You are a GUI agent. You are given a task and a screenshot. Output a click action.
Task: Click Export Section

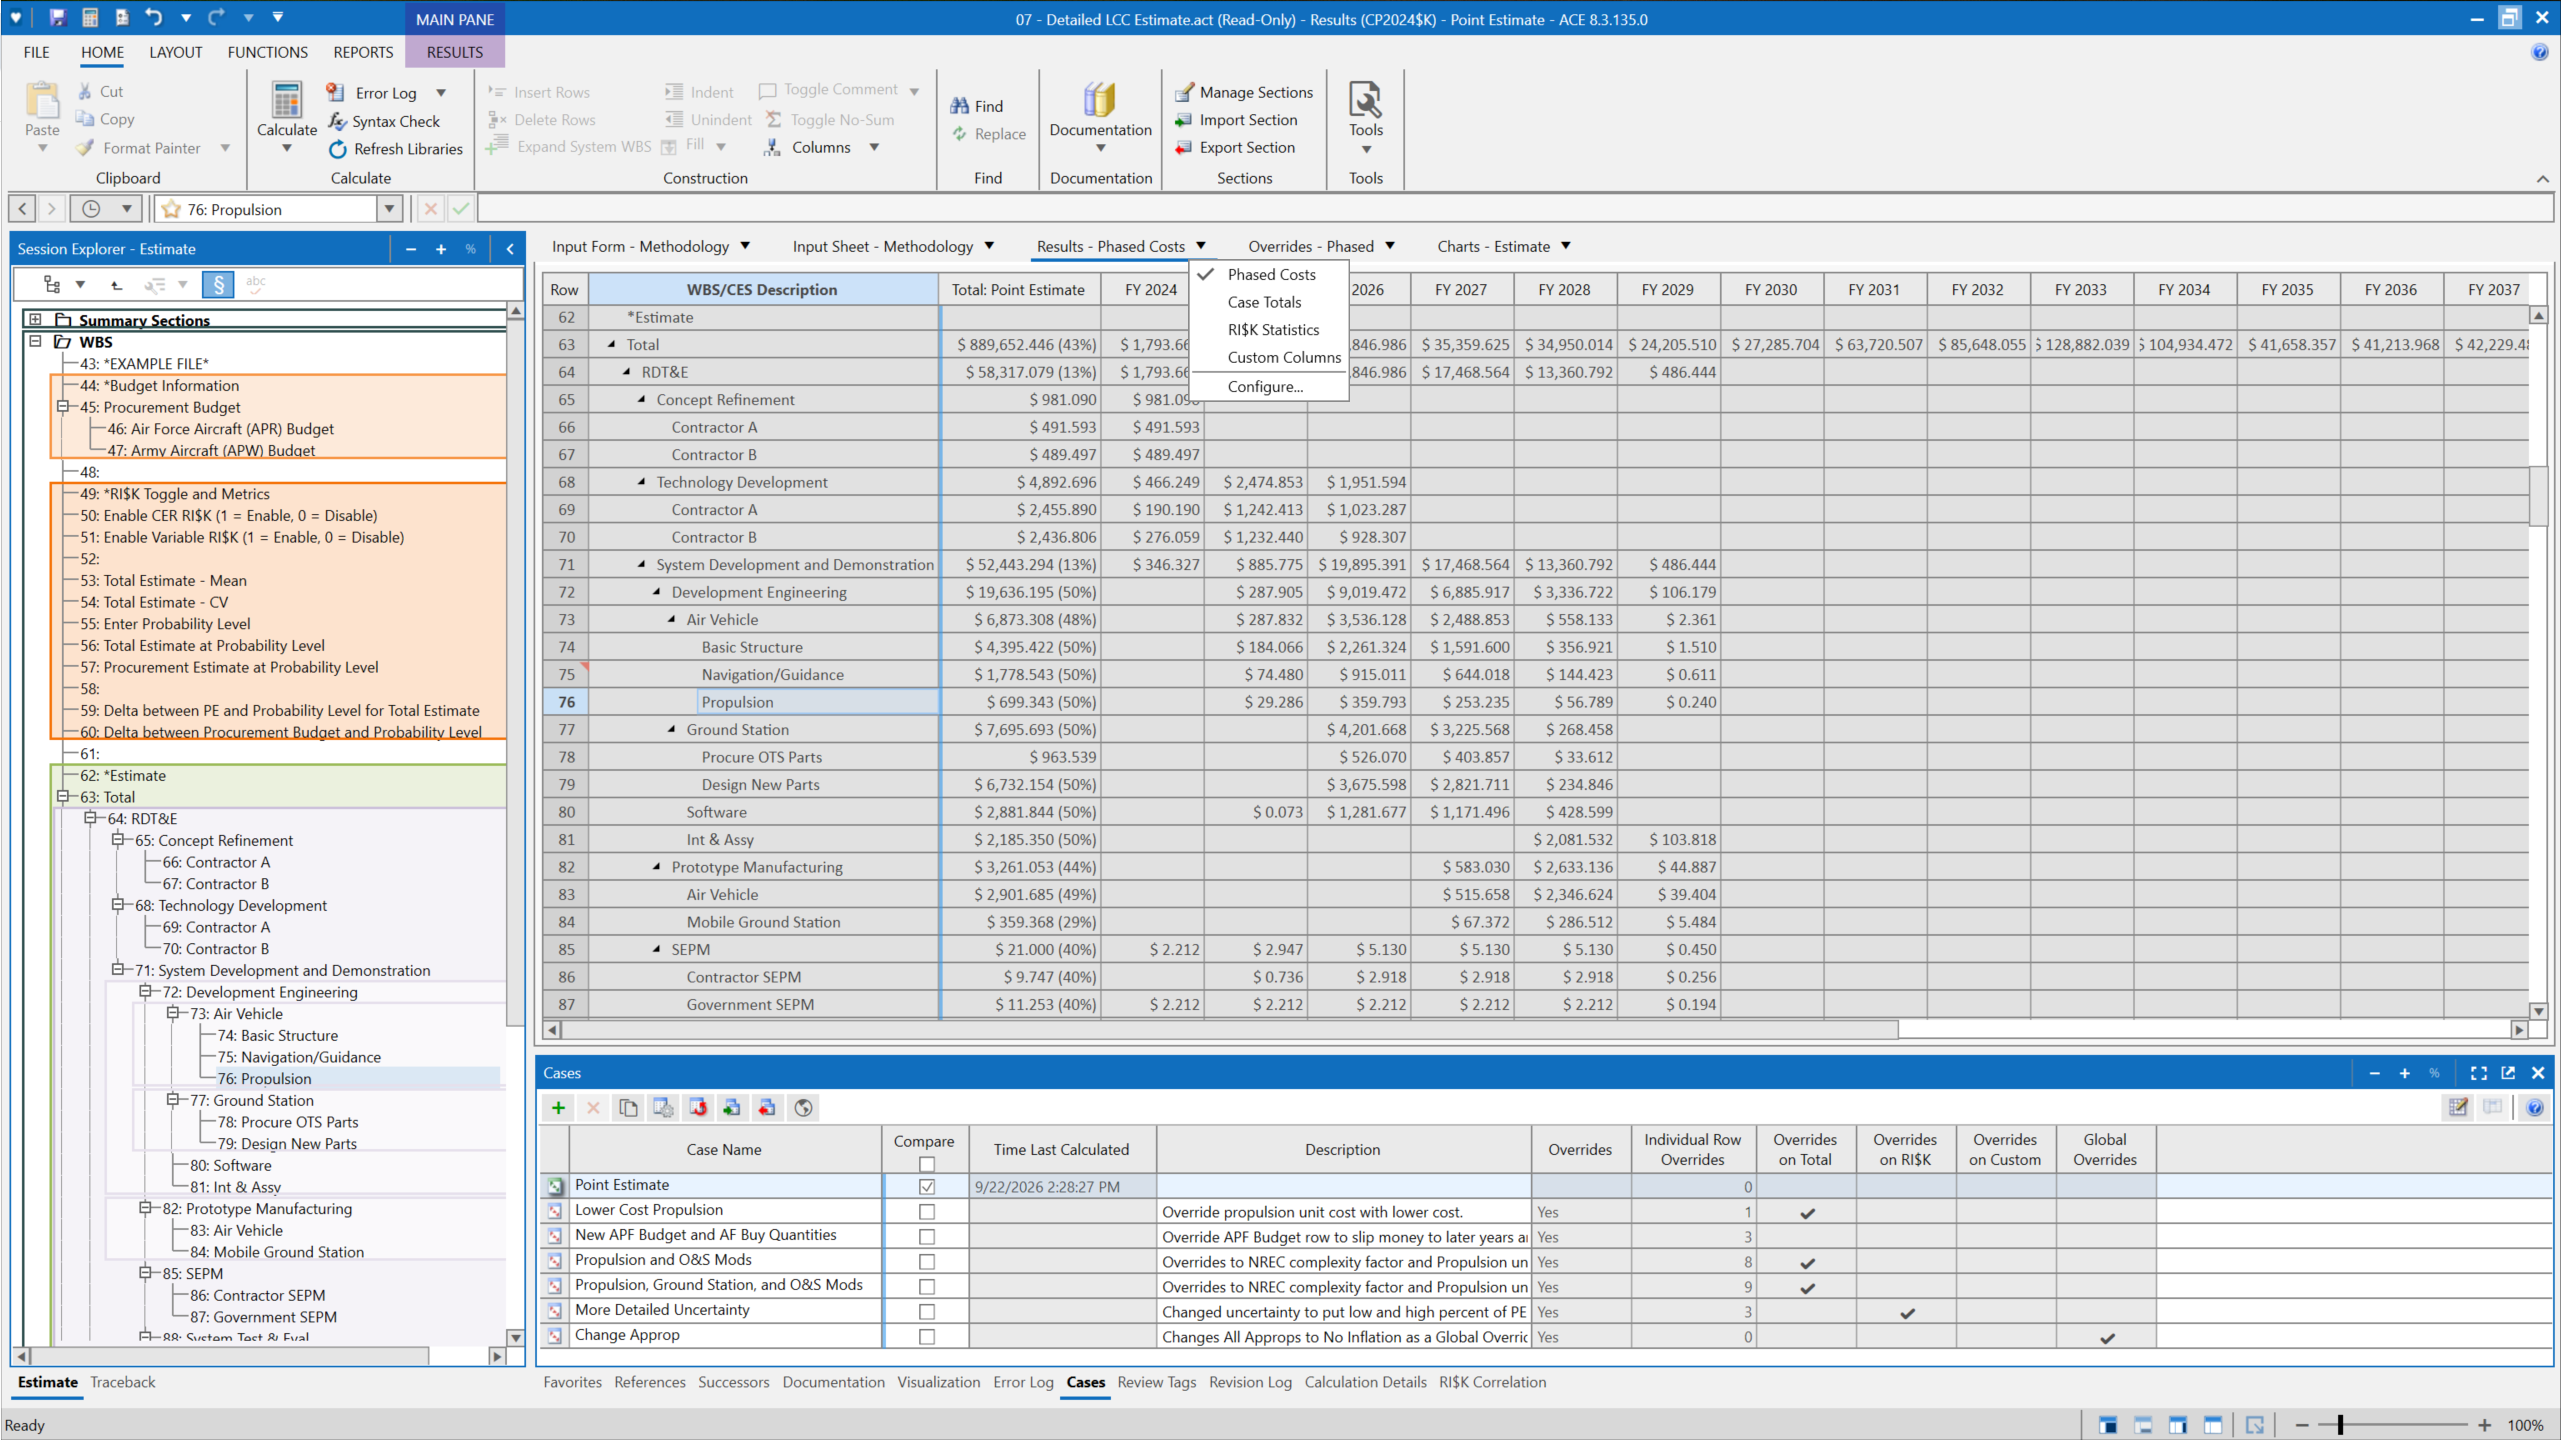click(x=1235, y=148)
